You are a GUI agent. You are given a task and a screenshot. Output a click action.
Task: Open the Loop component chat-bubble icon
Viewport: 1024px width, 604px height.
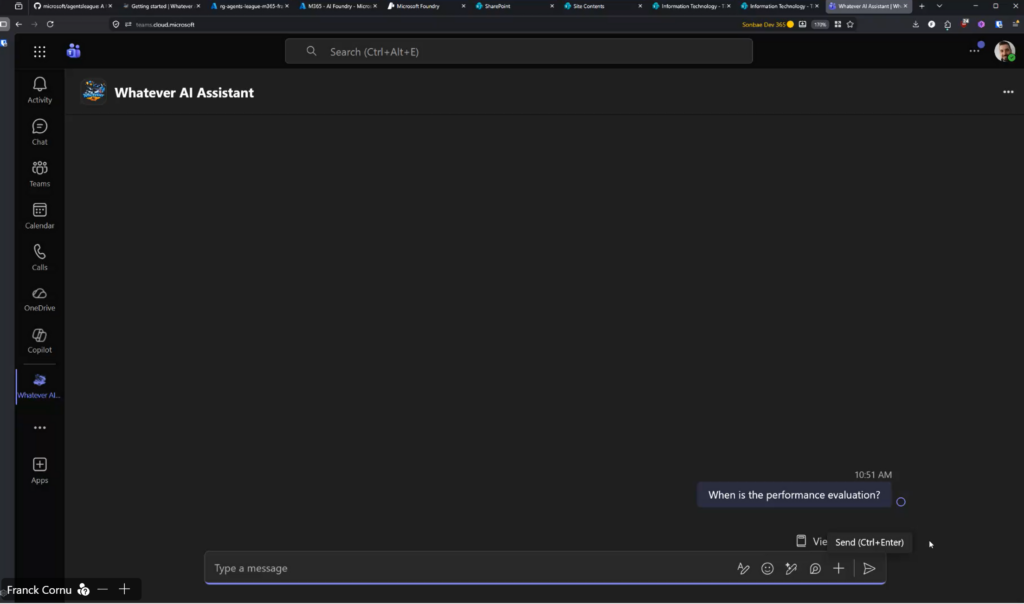(815, 568)
